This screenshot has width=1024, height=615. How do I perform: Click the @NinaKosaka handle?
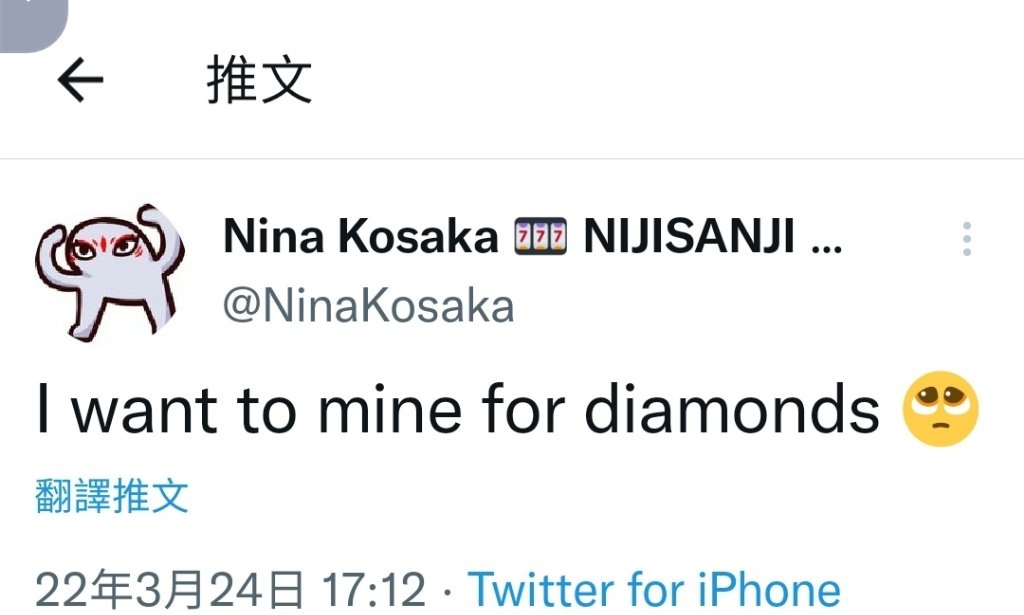368,306
